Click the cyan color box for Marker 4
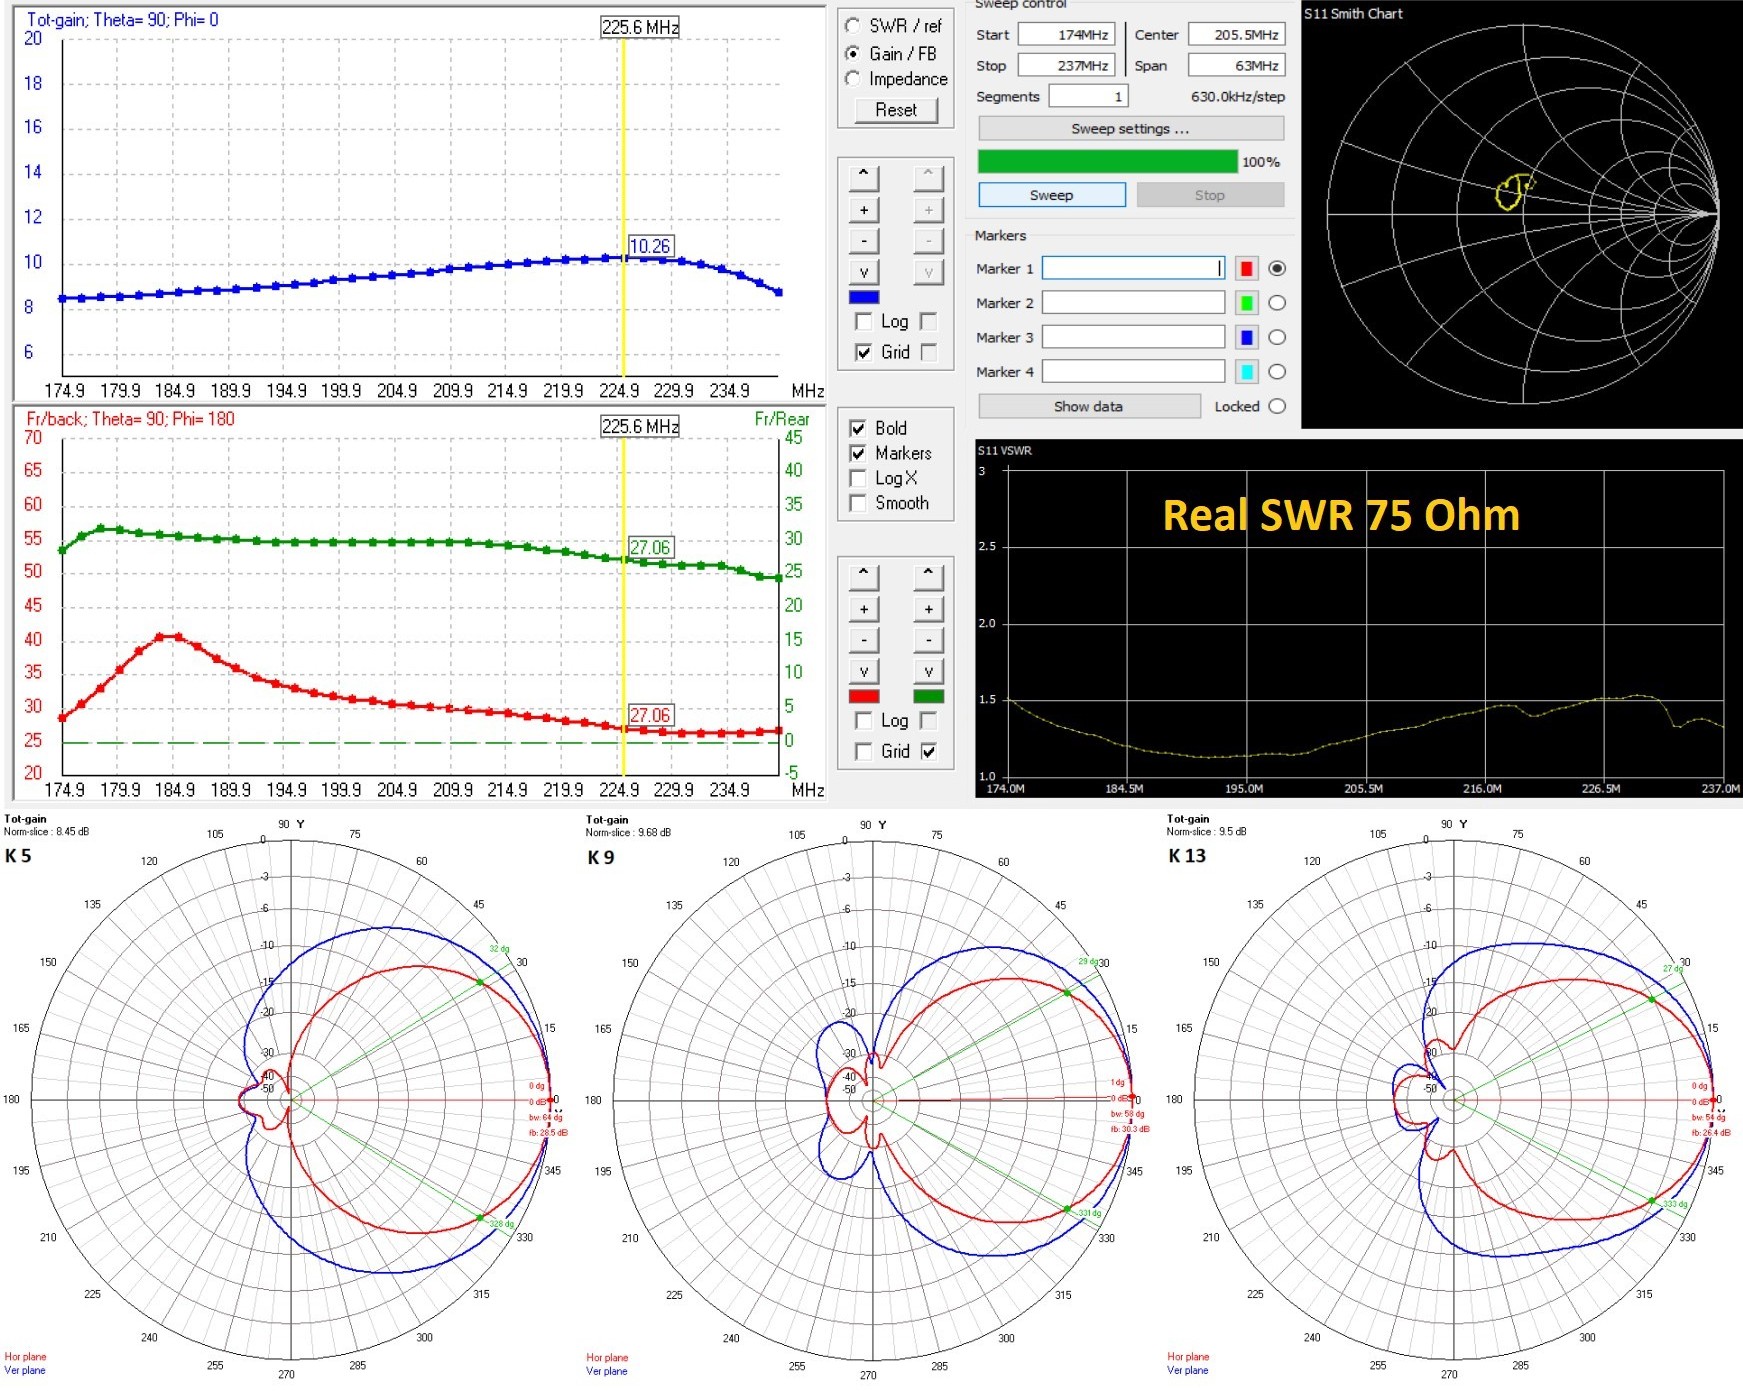This screenshot has width=1743, height=1391. [x=1246, y=371]
